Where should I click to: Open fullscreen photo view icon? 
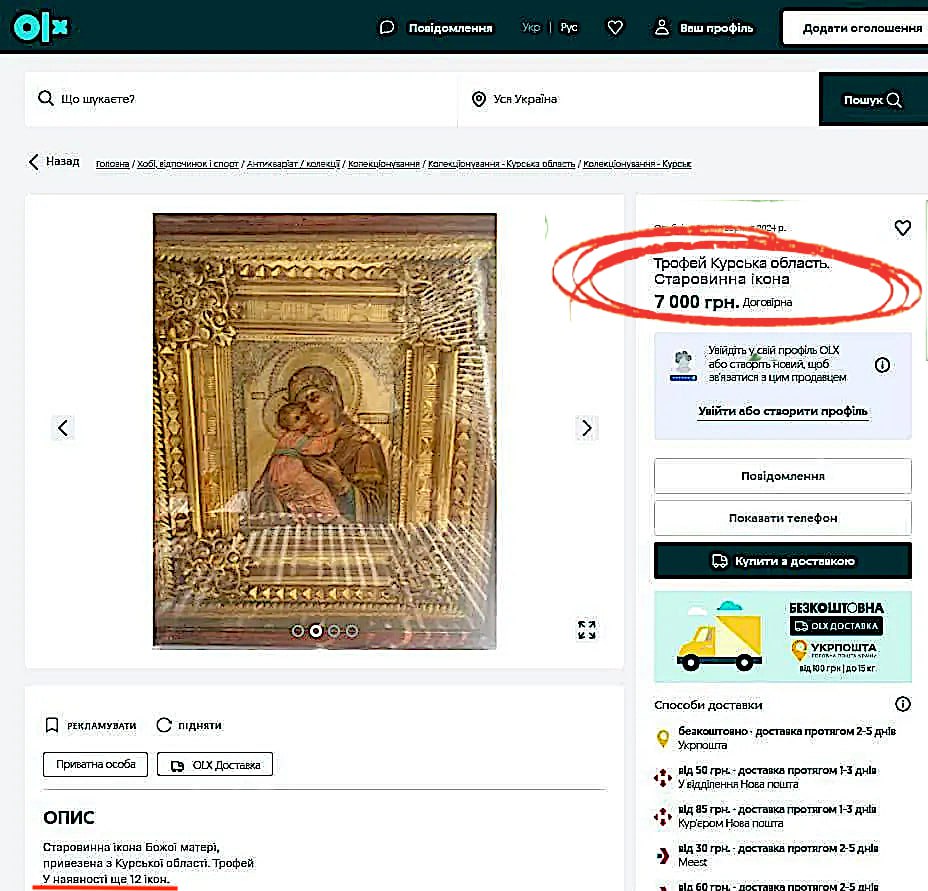[x=587, y=630]
